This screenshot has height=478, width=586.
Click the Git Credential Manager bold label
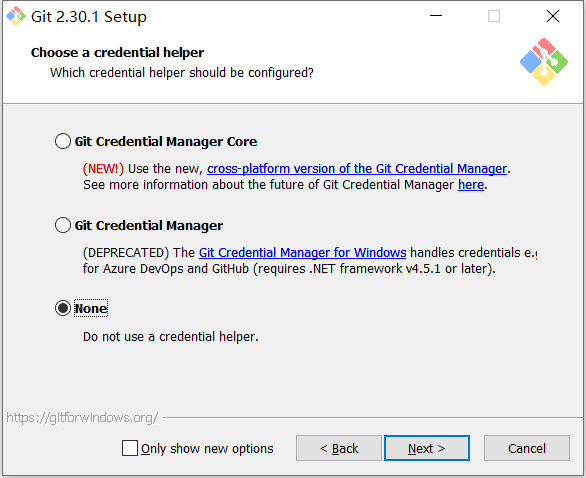coord(149,226)
